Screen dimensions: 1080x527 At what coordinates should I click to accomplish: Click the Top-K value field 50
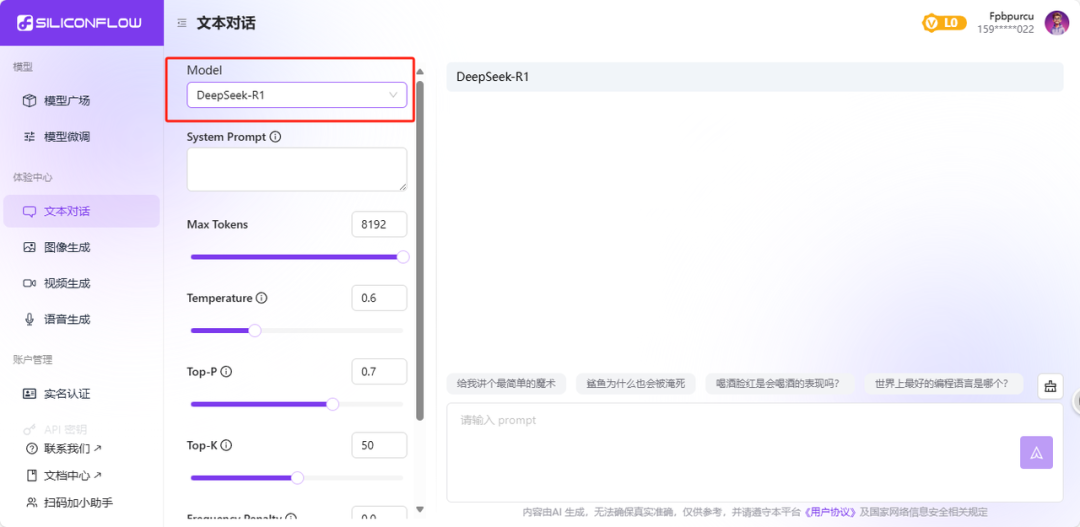[x=379, y=446]
